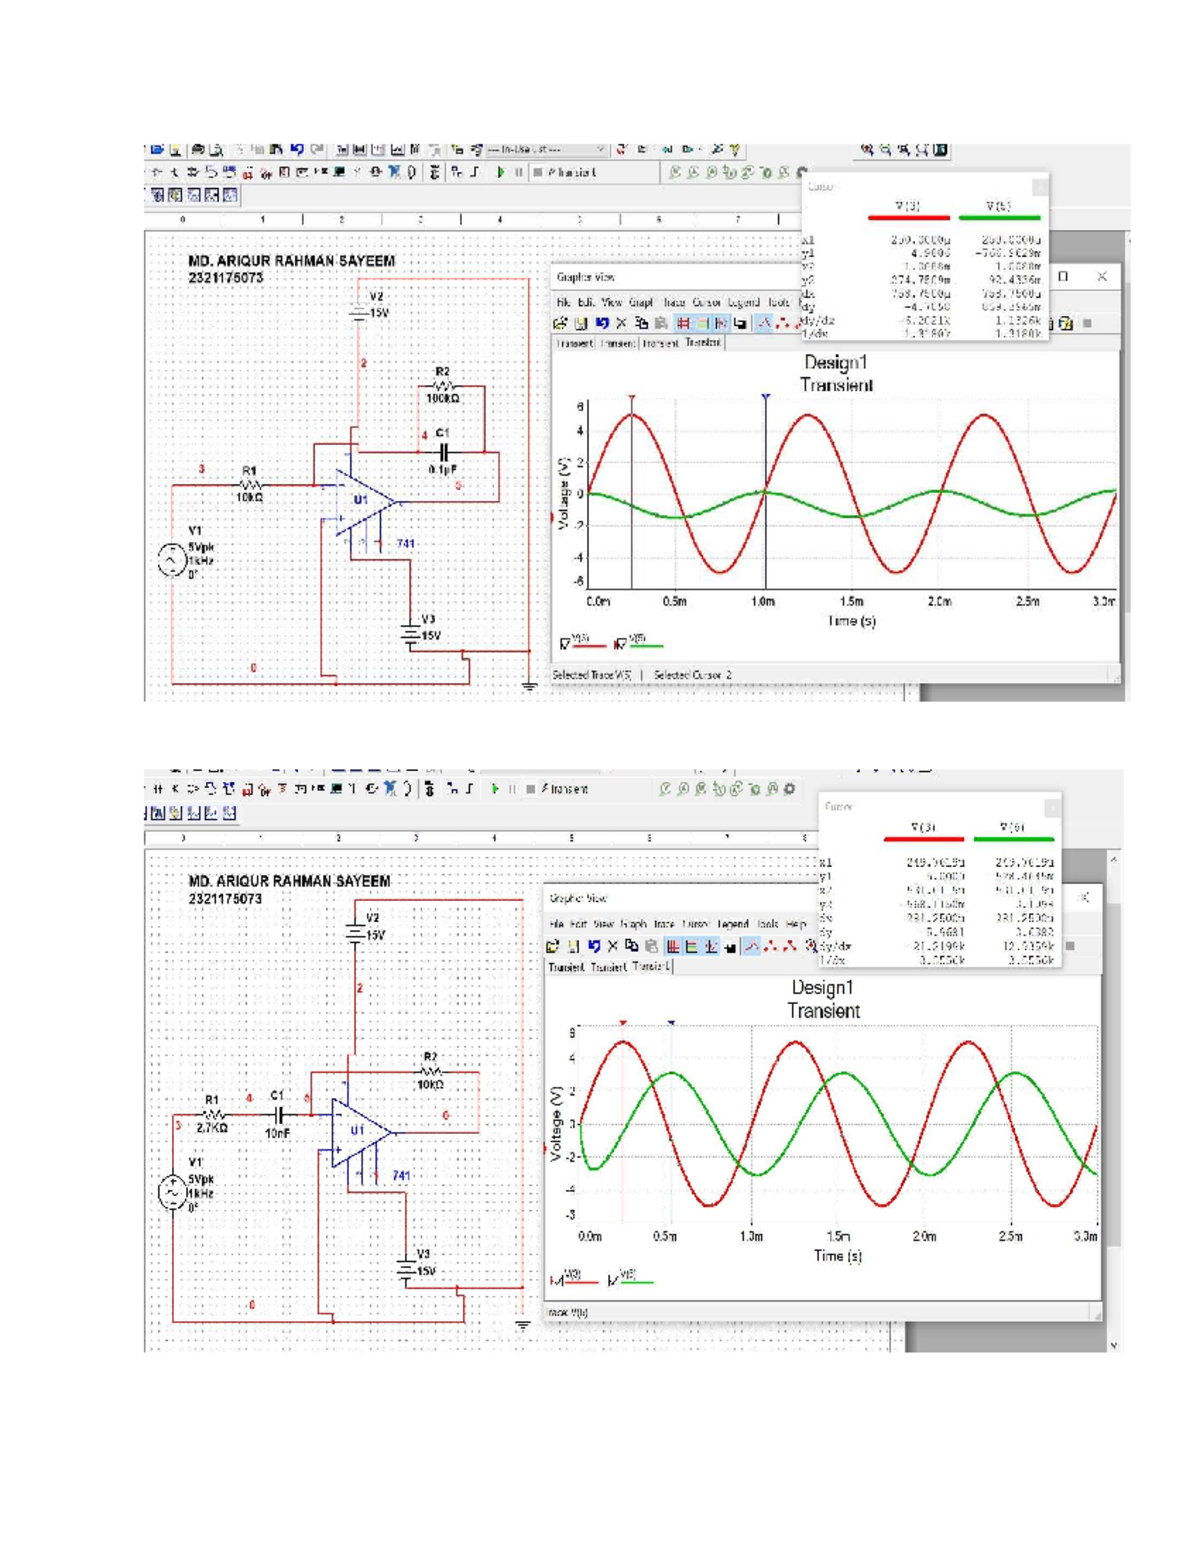Select V1 5Vpk source in bottom schematic
Screen dimensions: 1200x1553
173,1191
